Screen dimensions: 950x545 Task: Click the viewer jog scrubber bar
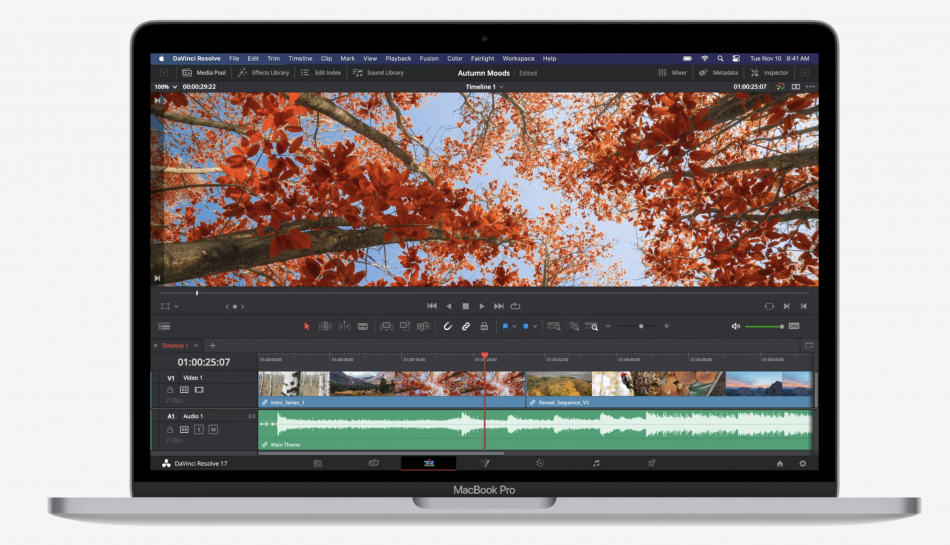pyautogui.click(x=485, y=293)
